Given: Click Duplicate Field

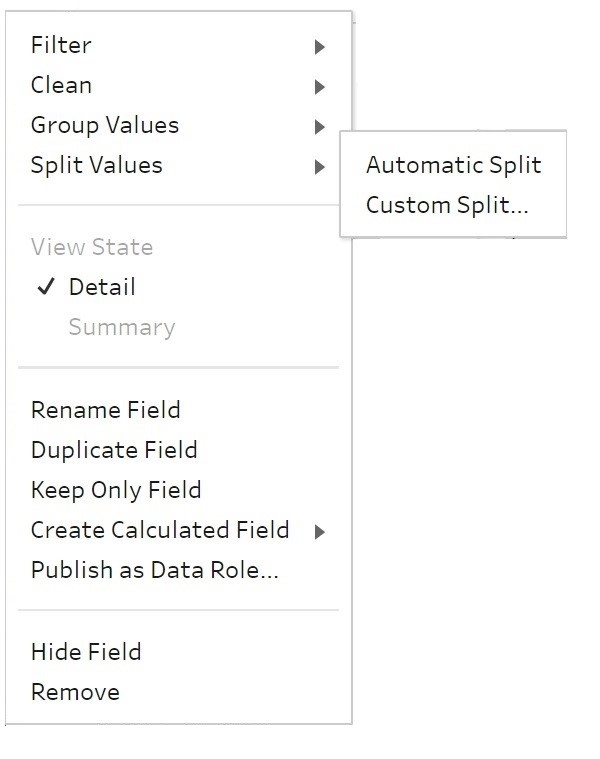Looking at the screenshot, I should point(114,450).
